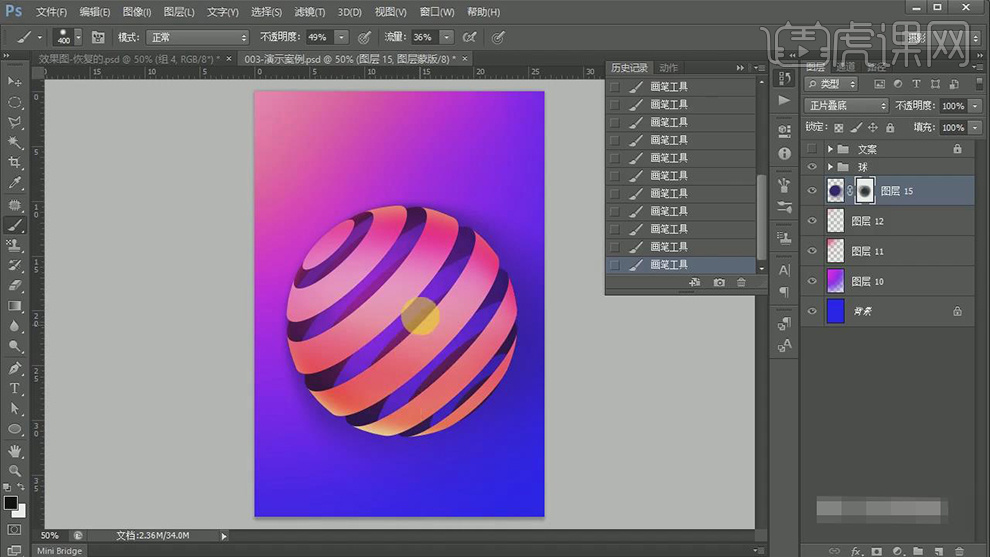Hide layer 图层 12 with eye icon

[812, 221]
